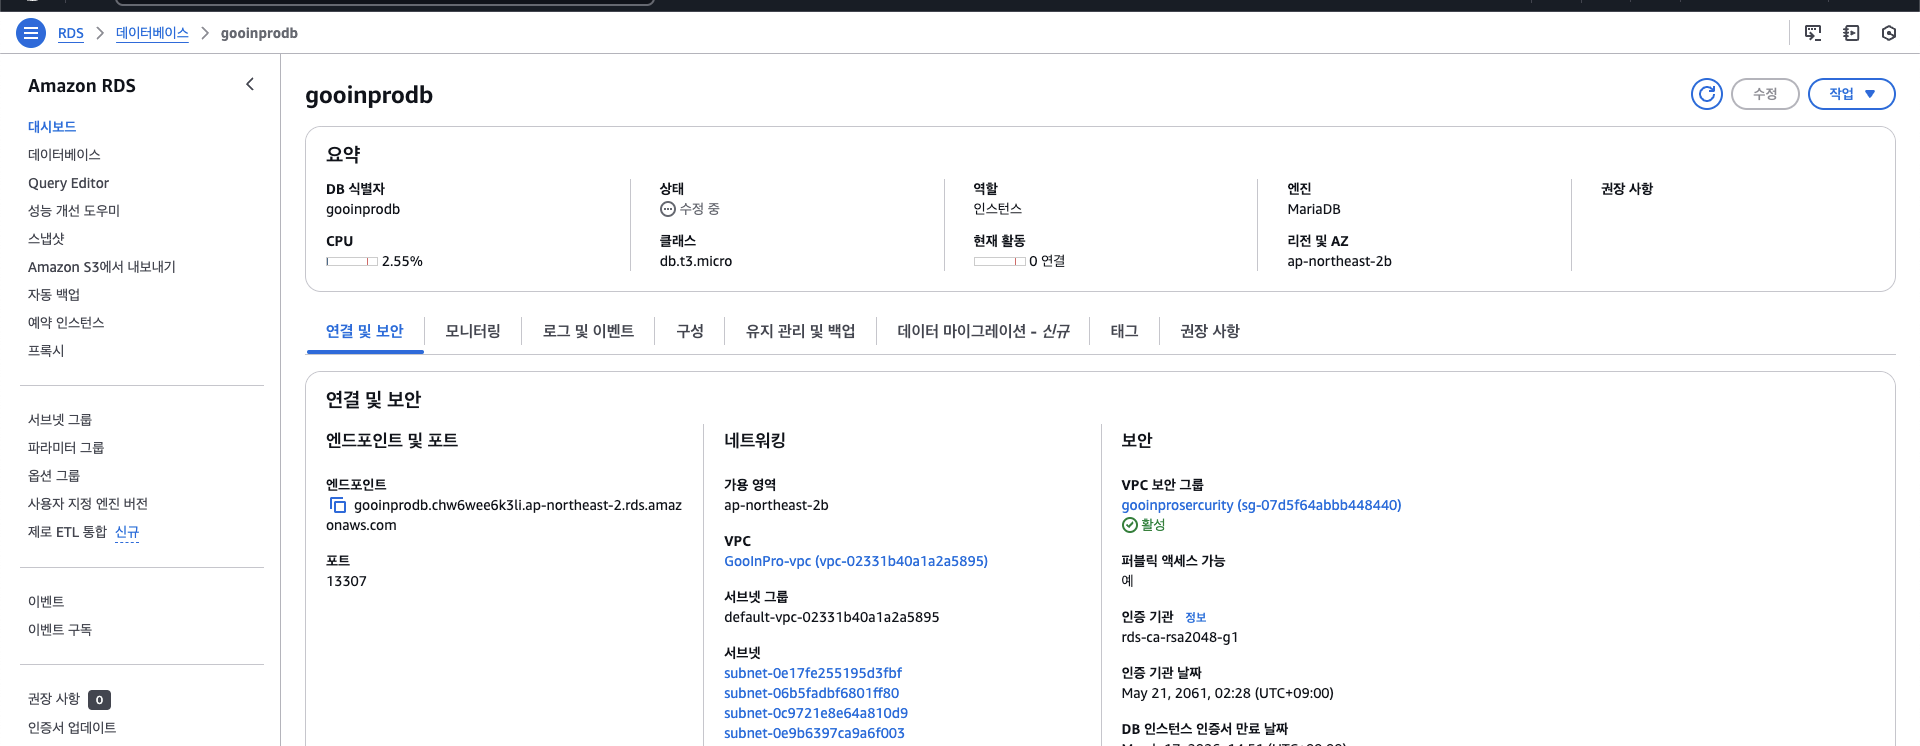Click the rds-ca-rsa2048-g1 certificate value

[1180, 637]
